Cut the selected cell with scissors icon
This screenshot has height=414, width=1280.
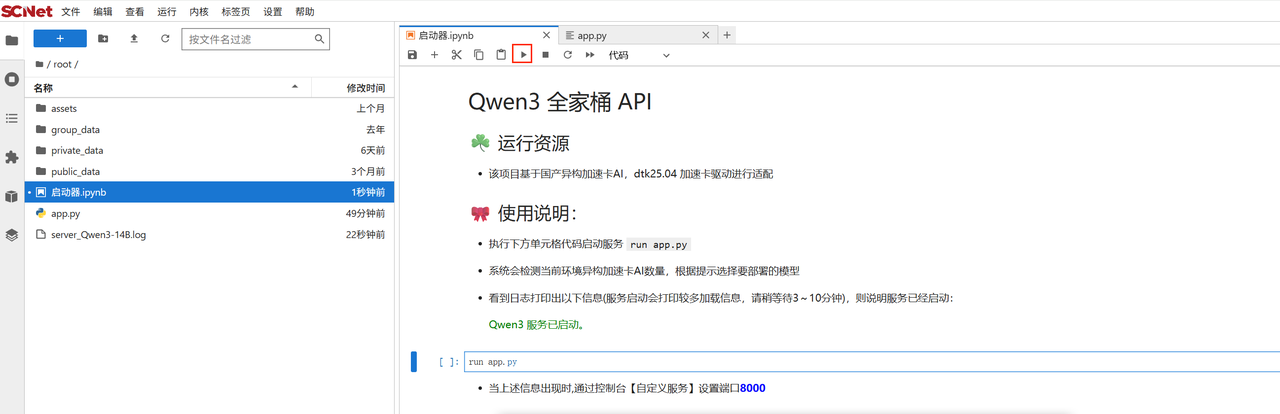pos(456,55)
